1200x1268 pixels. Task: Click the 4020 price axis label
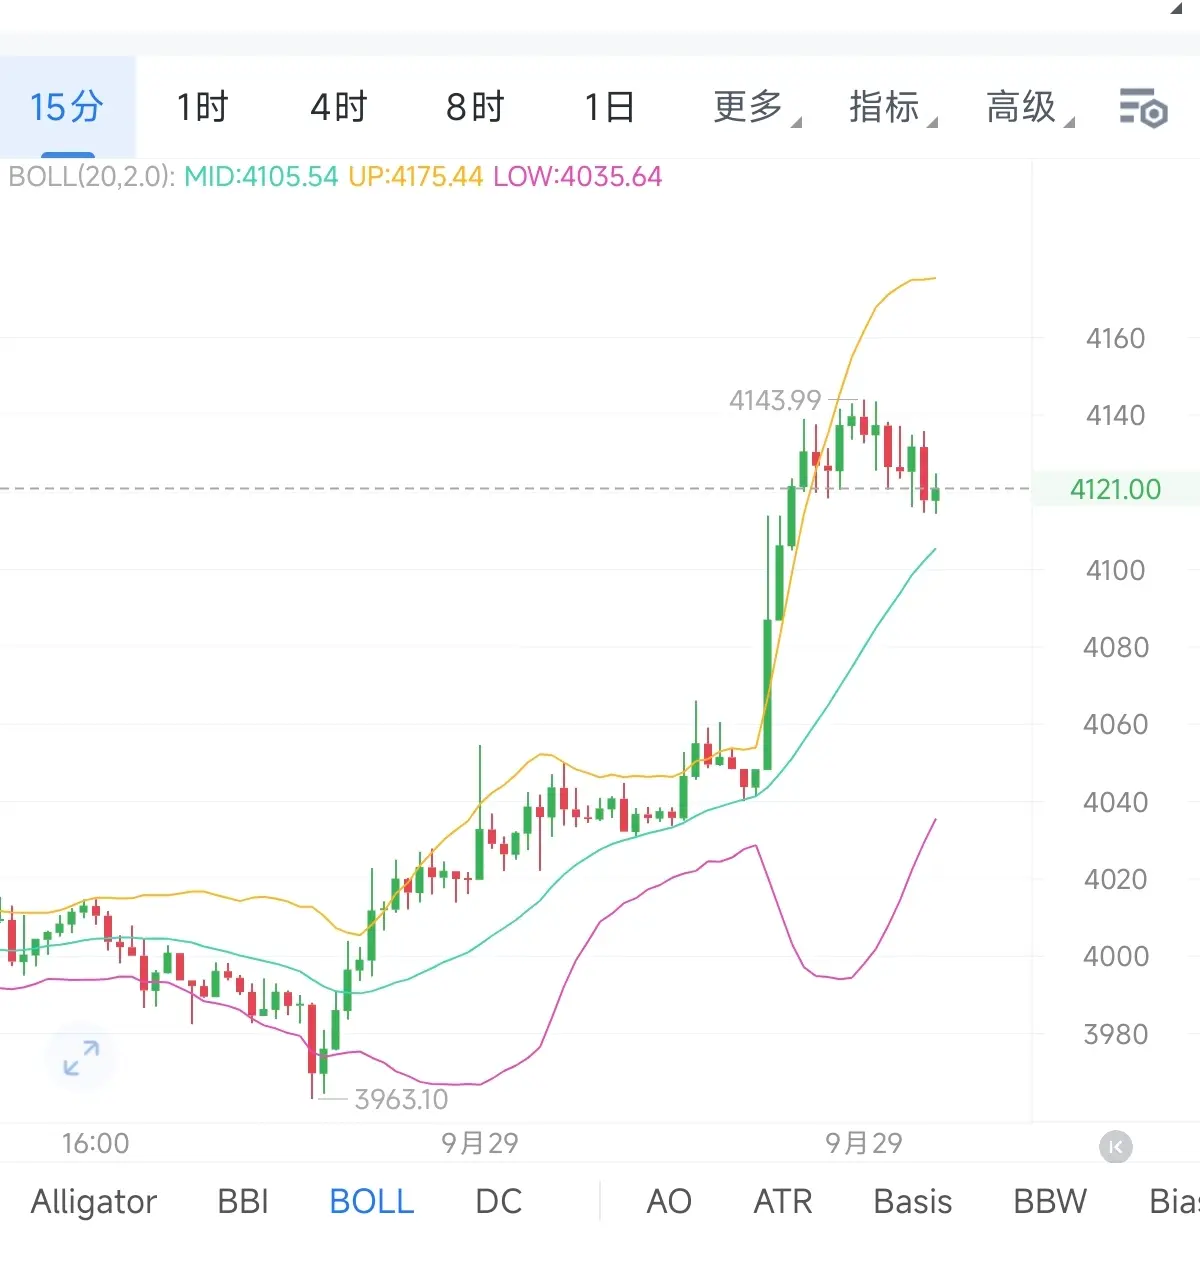1116,880
